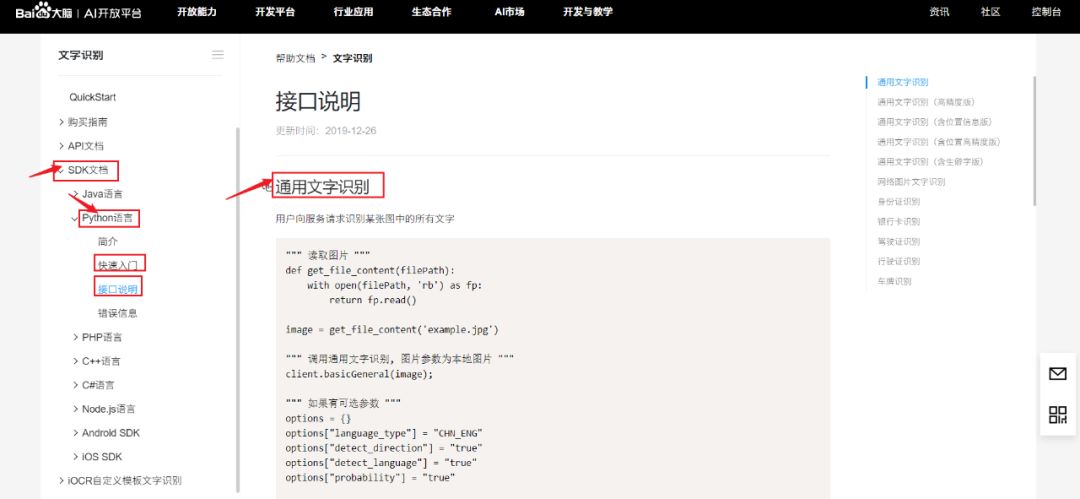This screenshot has height=499, width=1080.
Task: Click the 接口说明 page heading
Action: [318, 102]
